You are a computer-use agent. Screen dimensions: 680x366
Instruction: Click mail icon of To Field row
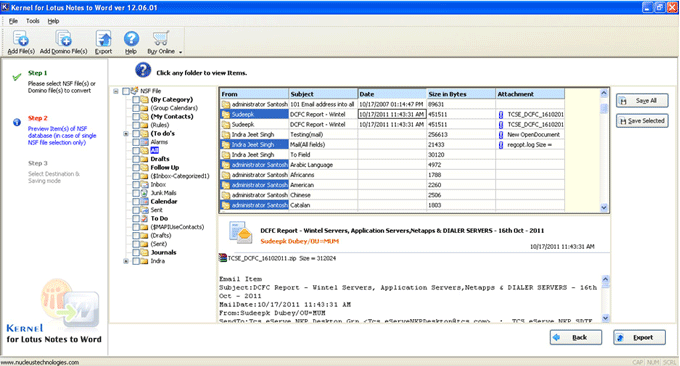click(226, 155)
